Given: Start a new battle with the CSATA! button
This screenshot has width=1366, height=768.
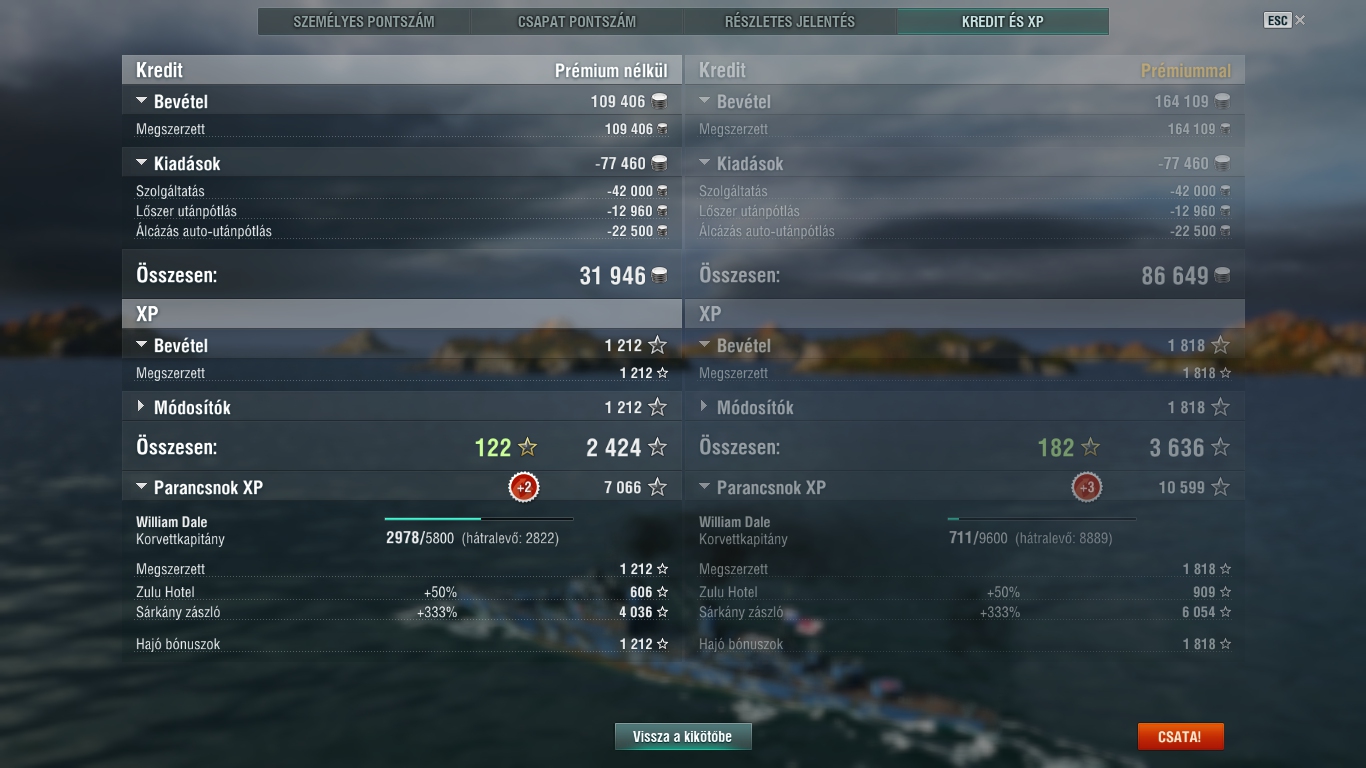Looking at the screenshot, I should pyautogui.click(x=1180, y=737).
